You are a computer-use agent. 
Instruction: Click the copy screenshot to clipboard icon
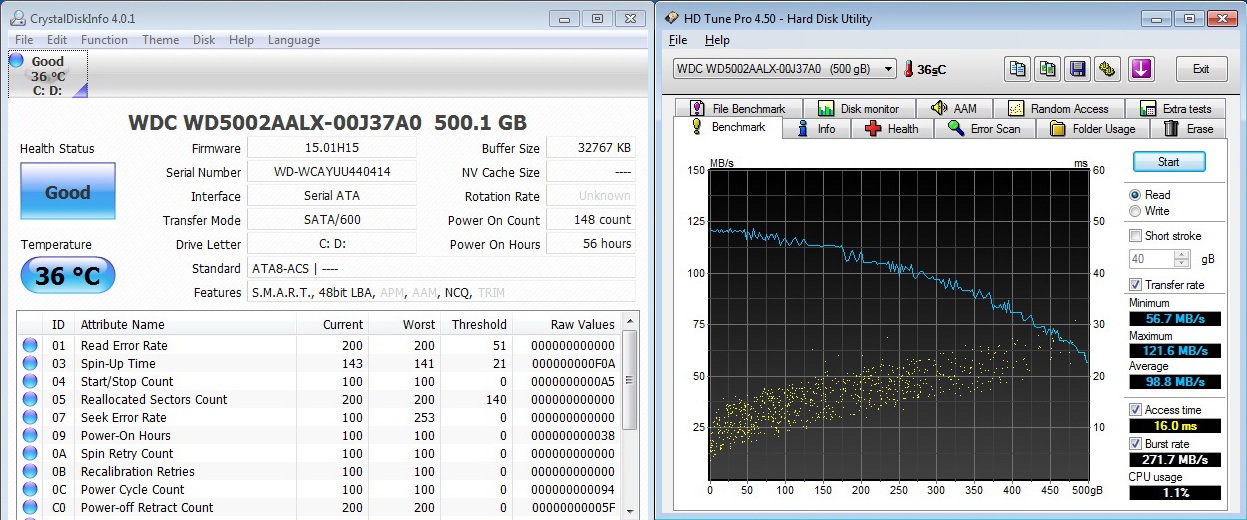[x=1047, y=69]
